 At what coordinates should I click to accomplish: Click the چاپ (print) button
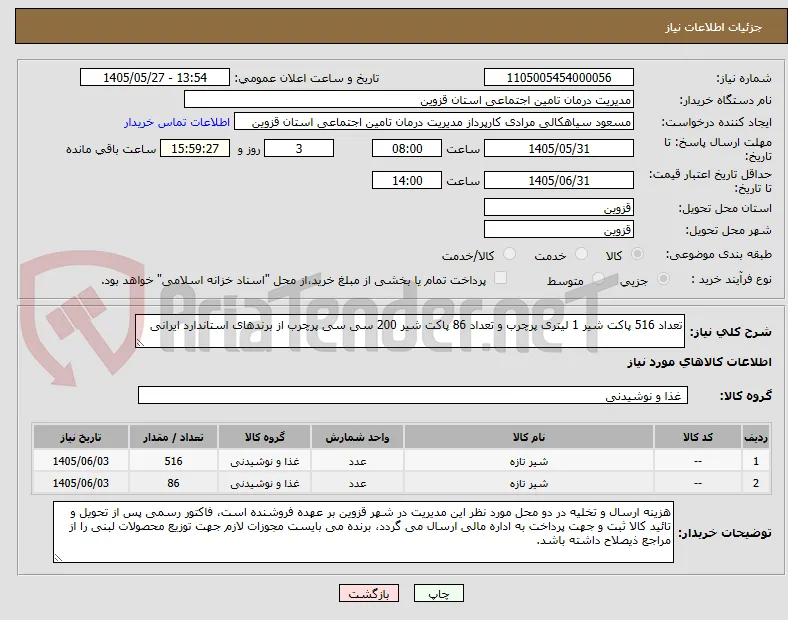[438, 593]
